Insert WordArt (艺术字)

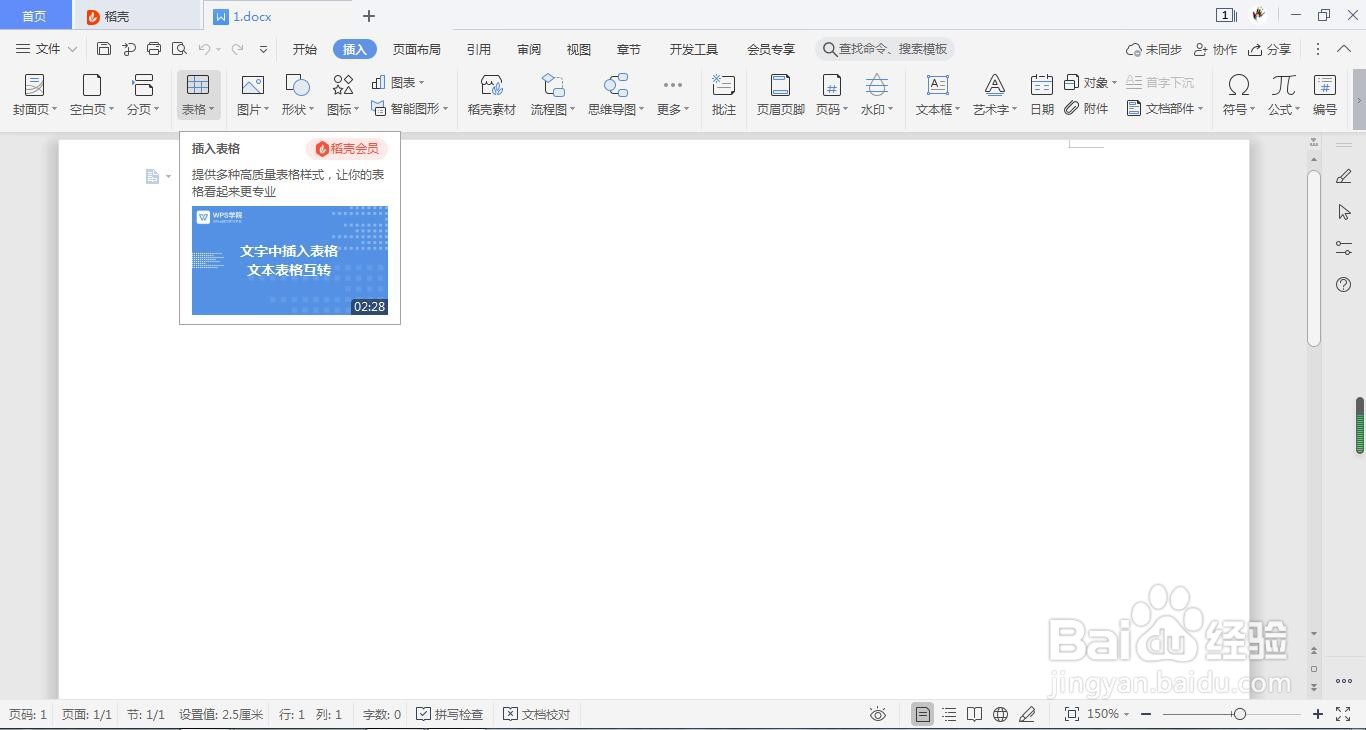pos(995,95)
